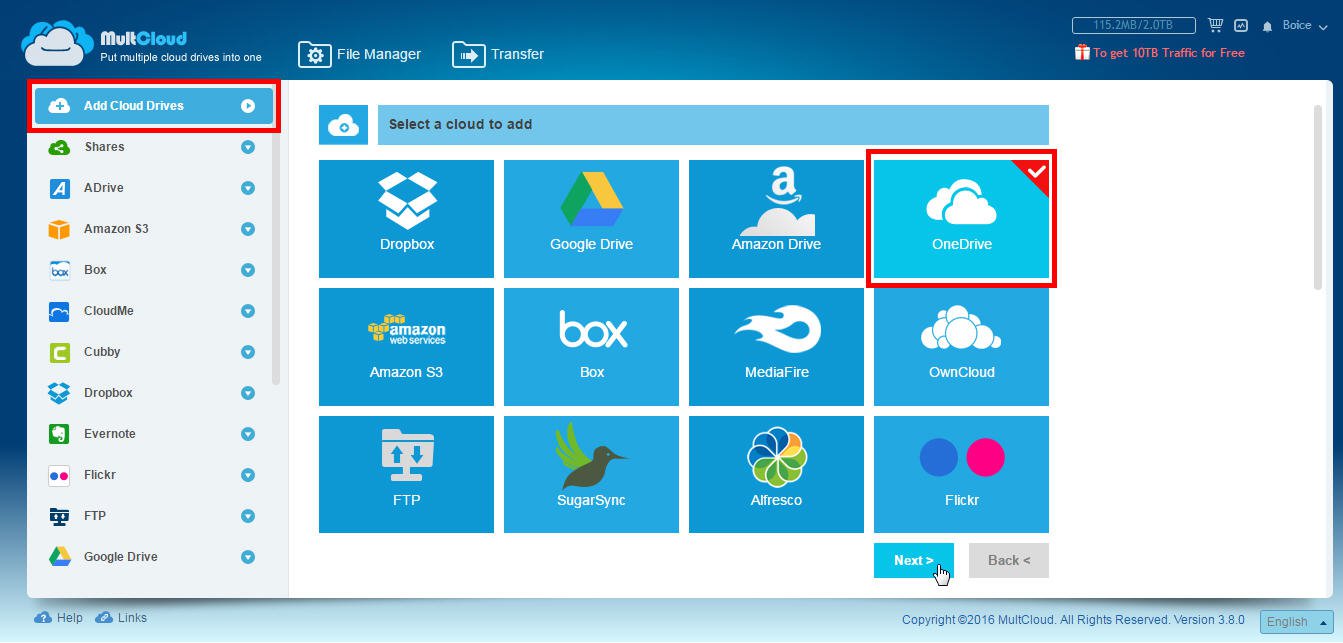
Task: Select the Flickr cloud tile
Action: pyautogui.click(x=961, y=475)
